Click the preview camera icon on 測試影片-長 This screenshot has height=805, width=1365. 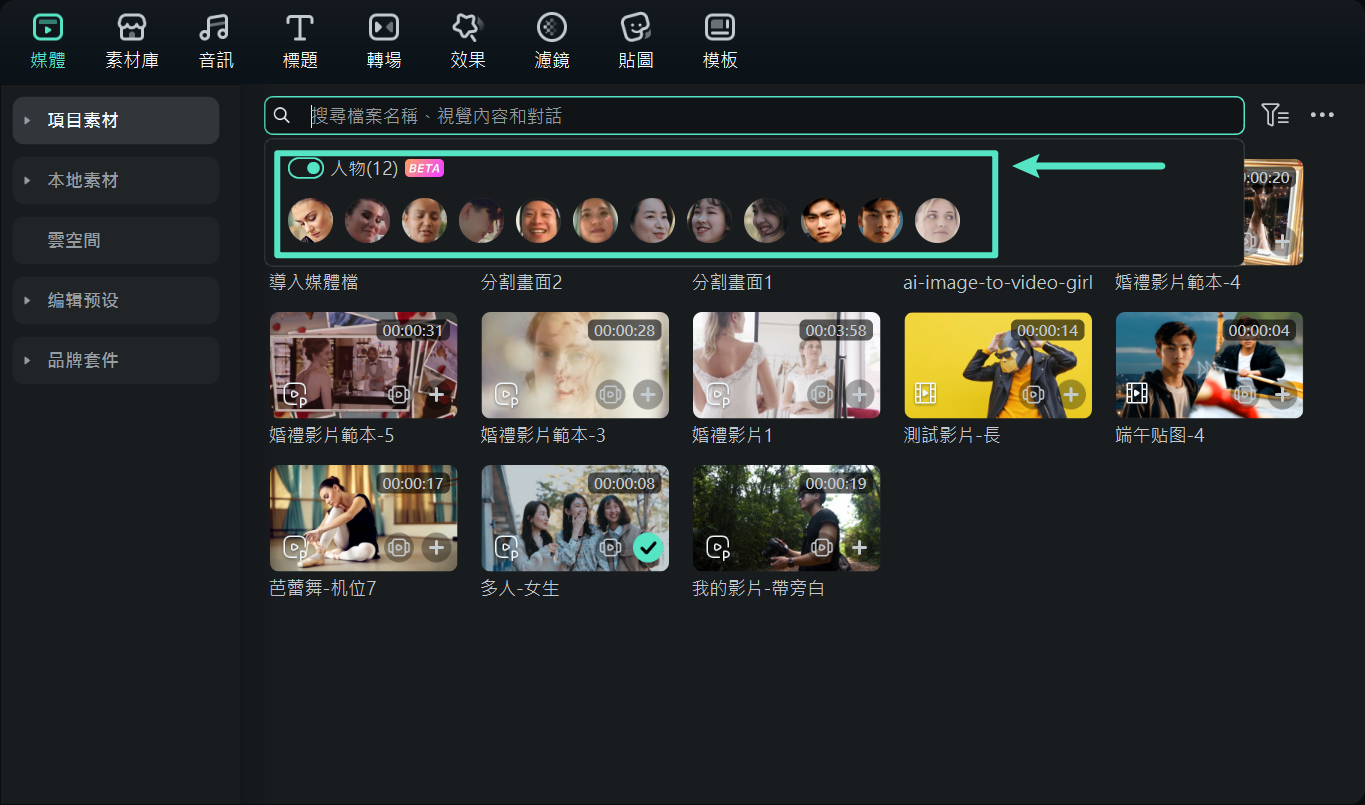click(x=1034, y=394)
